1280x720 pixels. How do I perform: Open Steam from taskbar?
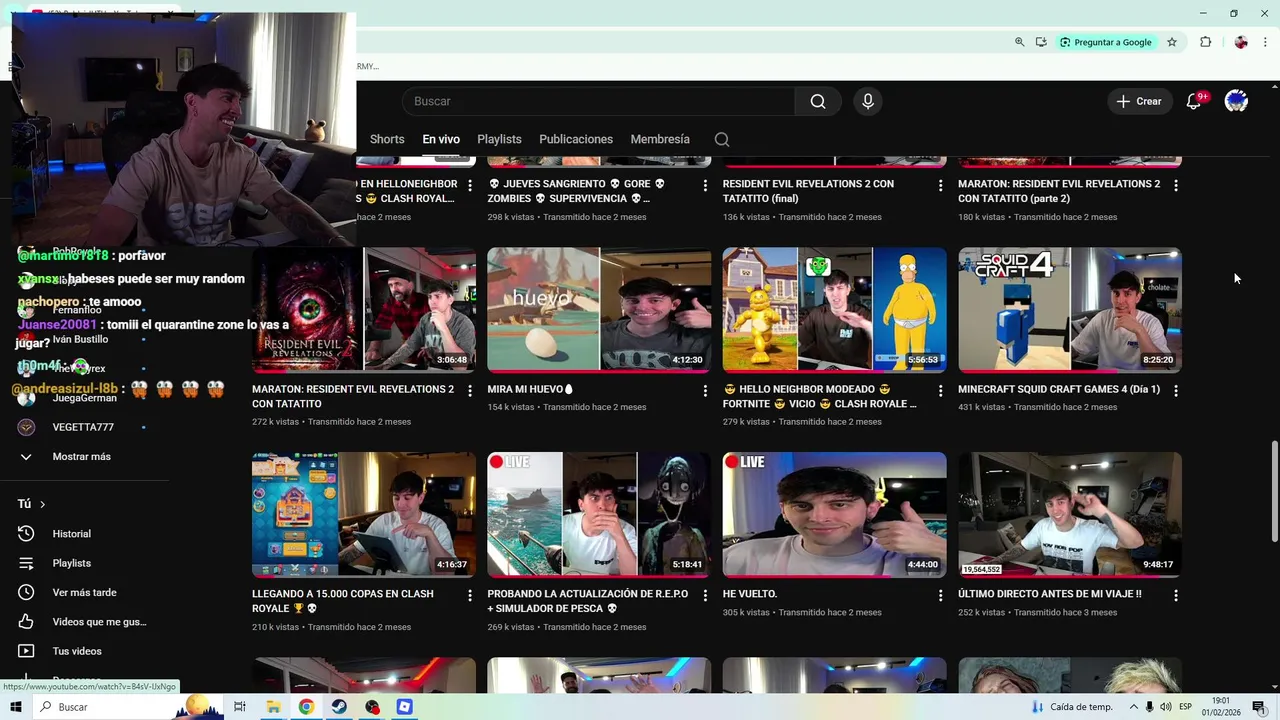[339, 707]
